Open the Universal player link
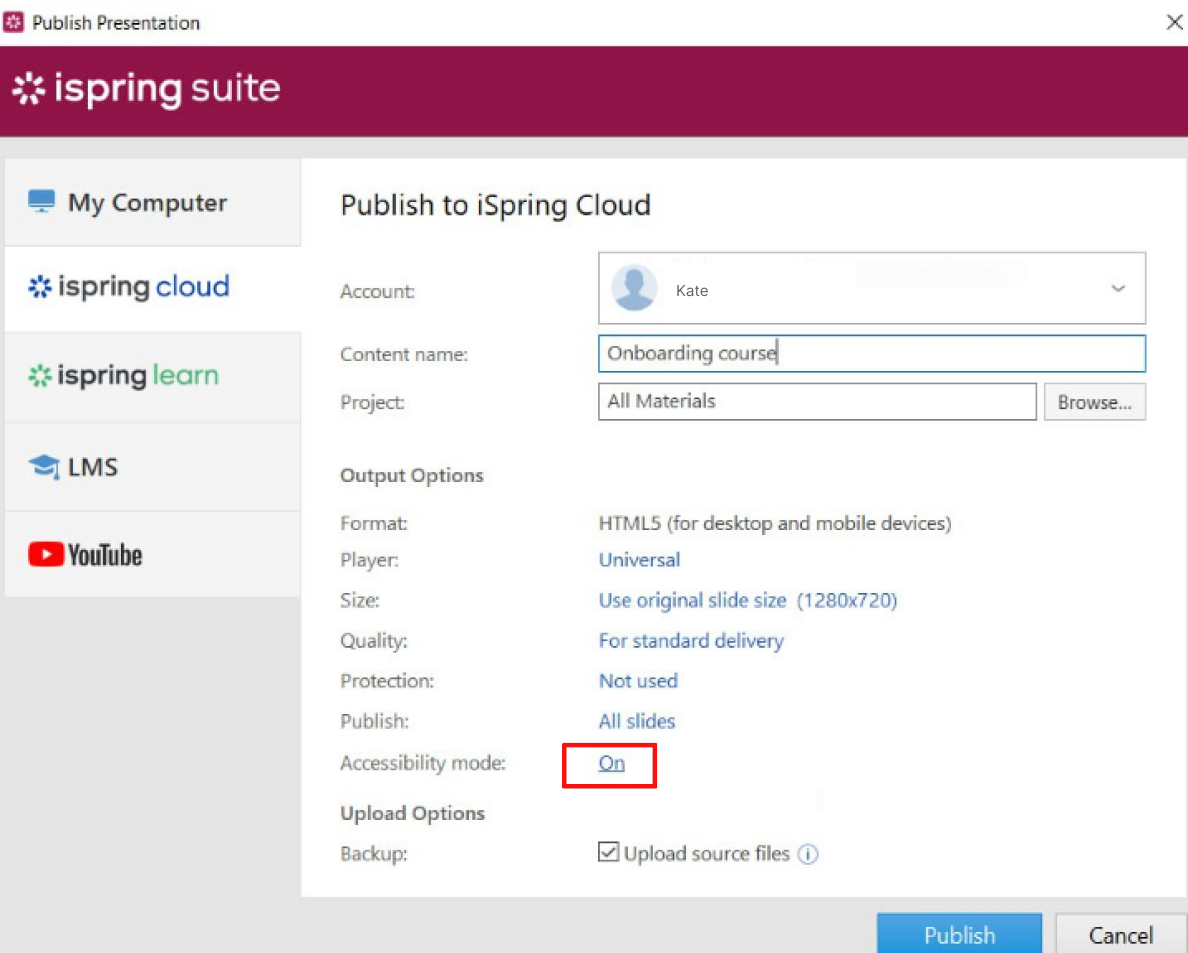Screen dimensions: 1188x953 click(639, 560)
